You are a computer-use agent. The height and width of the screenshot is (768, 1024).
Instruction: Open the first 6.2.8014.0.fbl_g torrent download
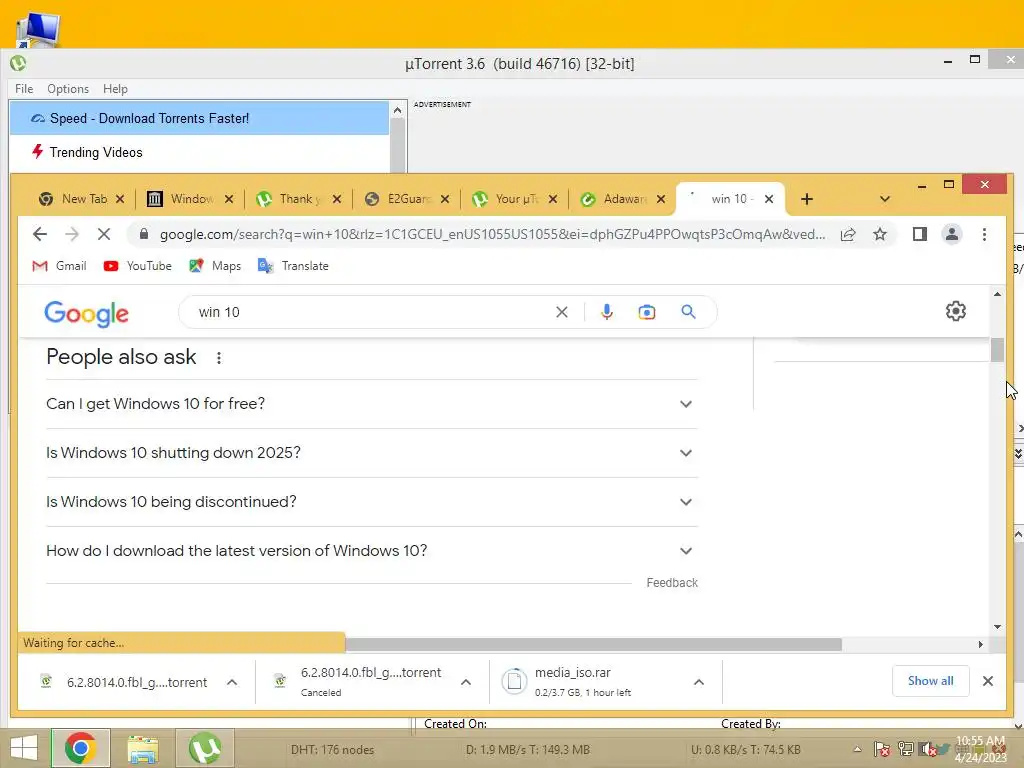click(124, 682)
